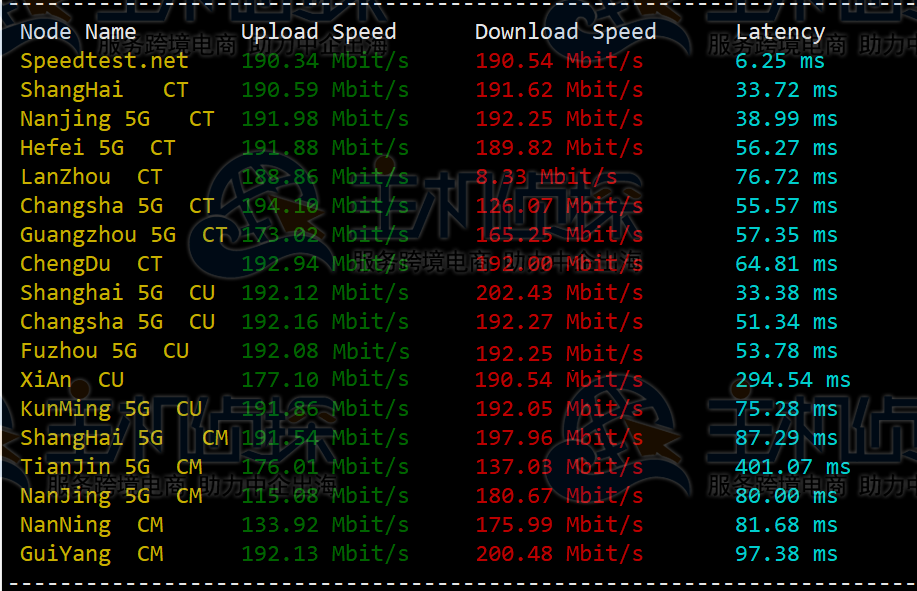Click the Speedtest.net node label
The image size is (917, 591).
pyautogui.click(x=103, y=60)
